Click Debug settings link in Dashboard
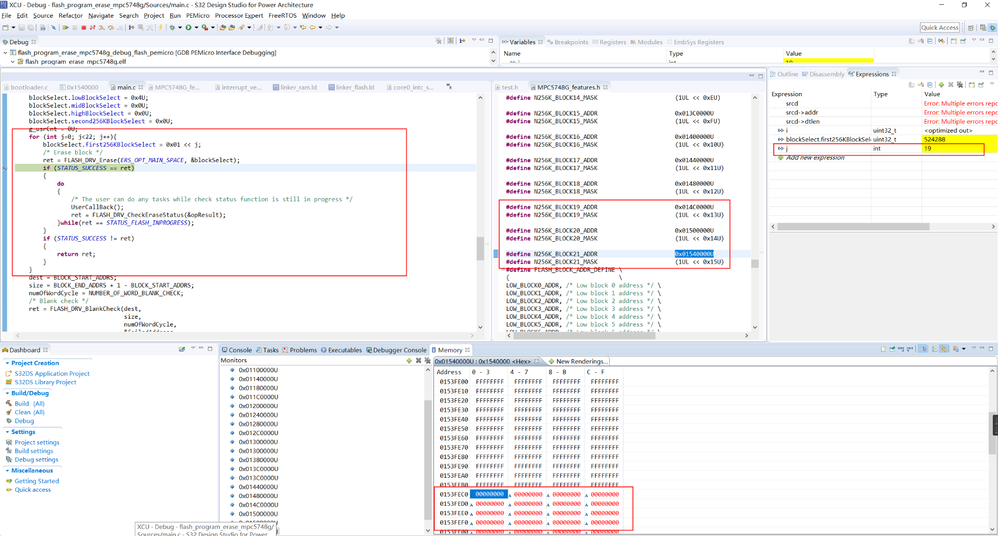This screenshot has height=536, width=998. click(36, 460)
